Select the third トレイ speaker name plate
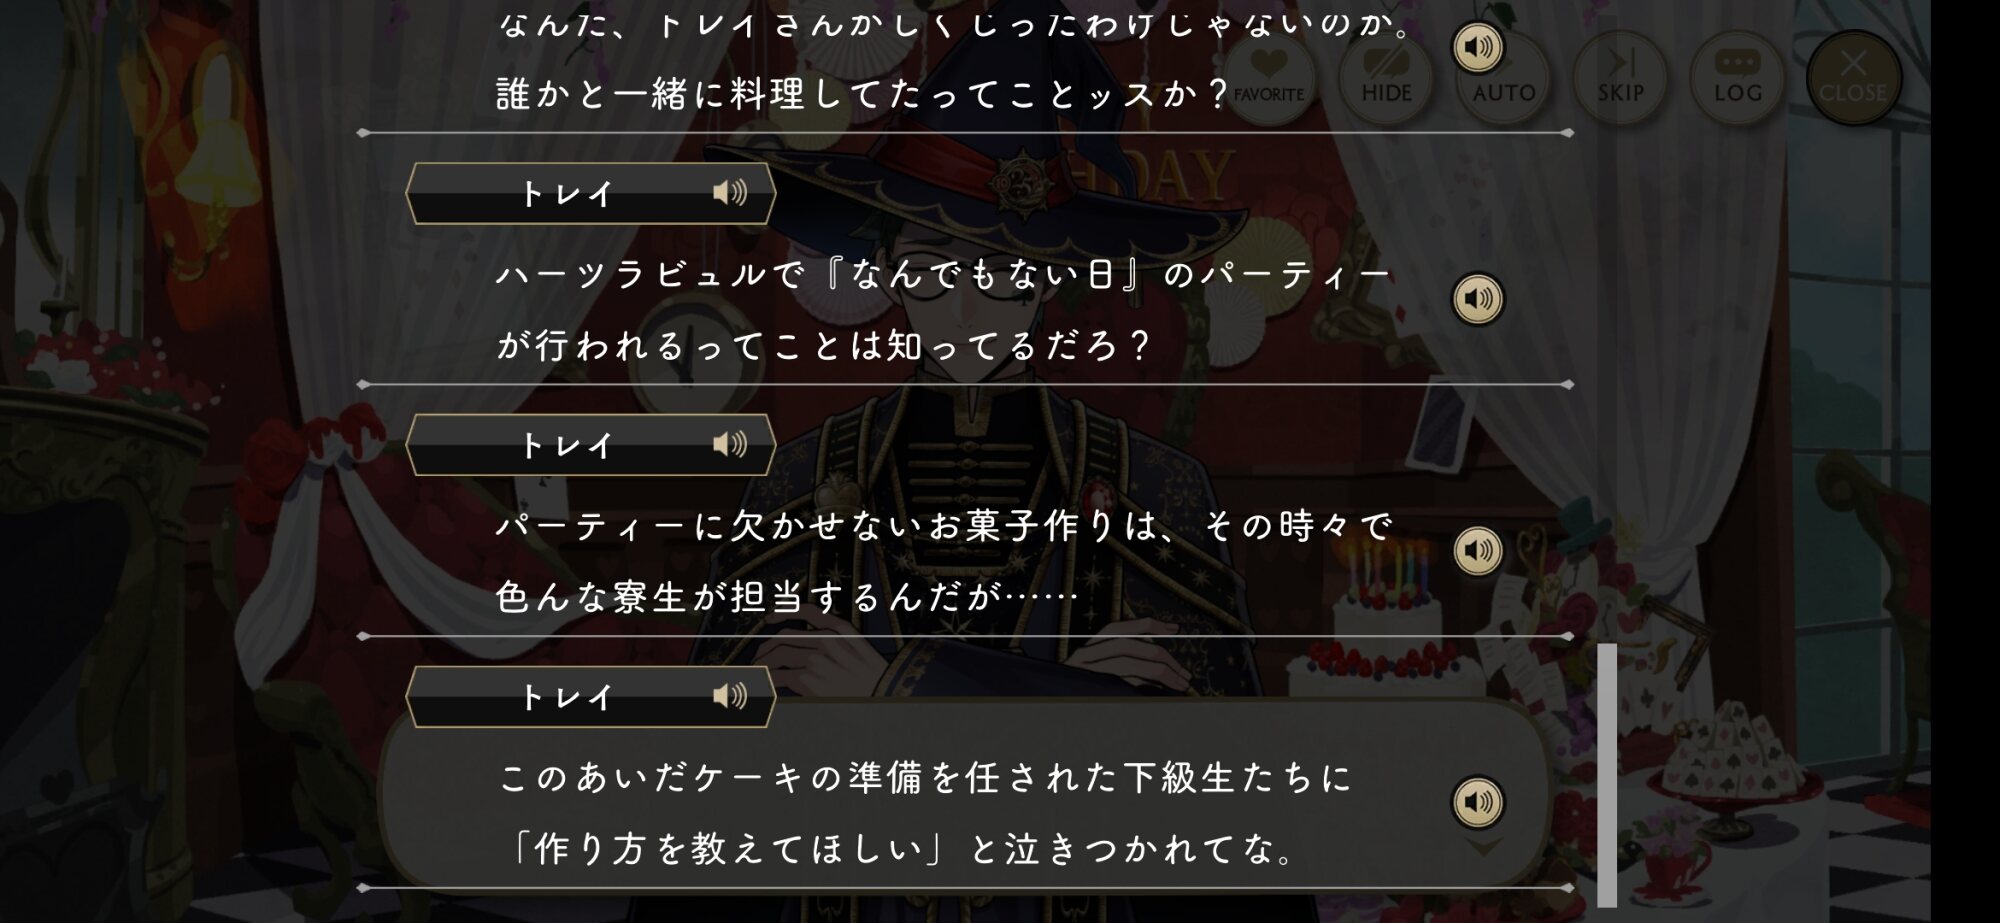Viewport: 2000px width, 923px height. coord(591,696)
